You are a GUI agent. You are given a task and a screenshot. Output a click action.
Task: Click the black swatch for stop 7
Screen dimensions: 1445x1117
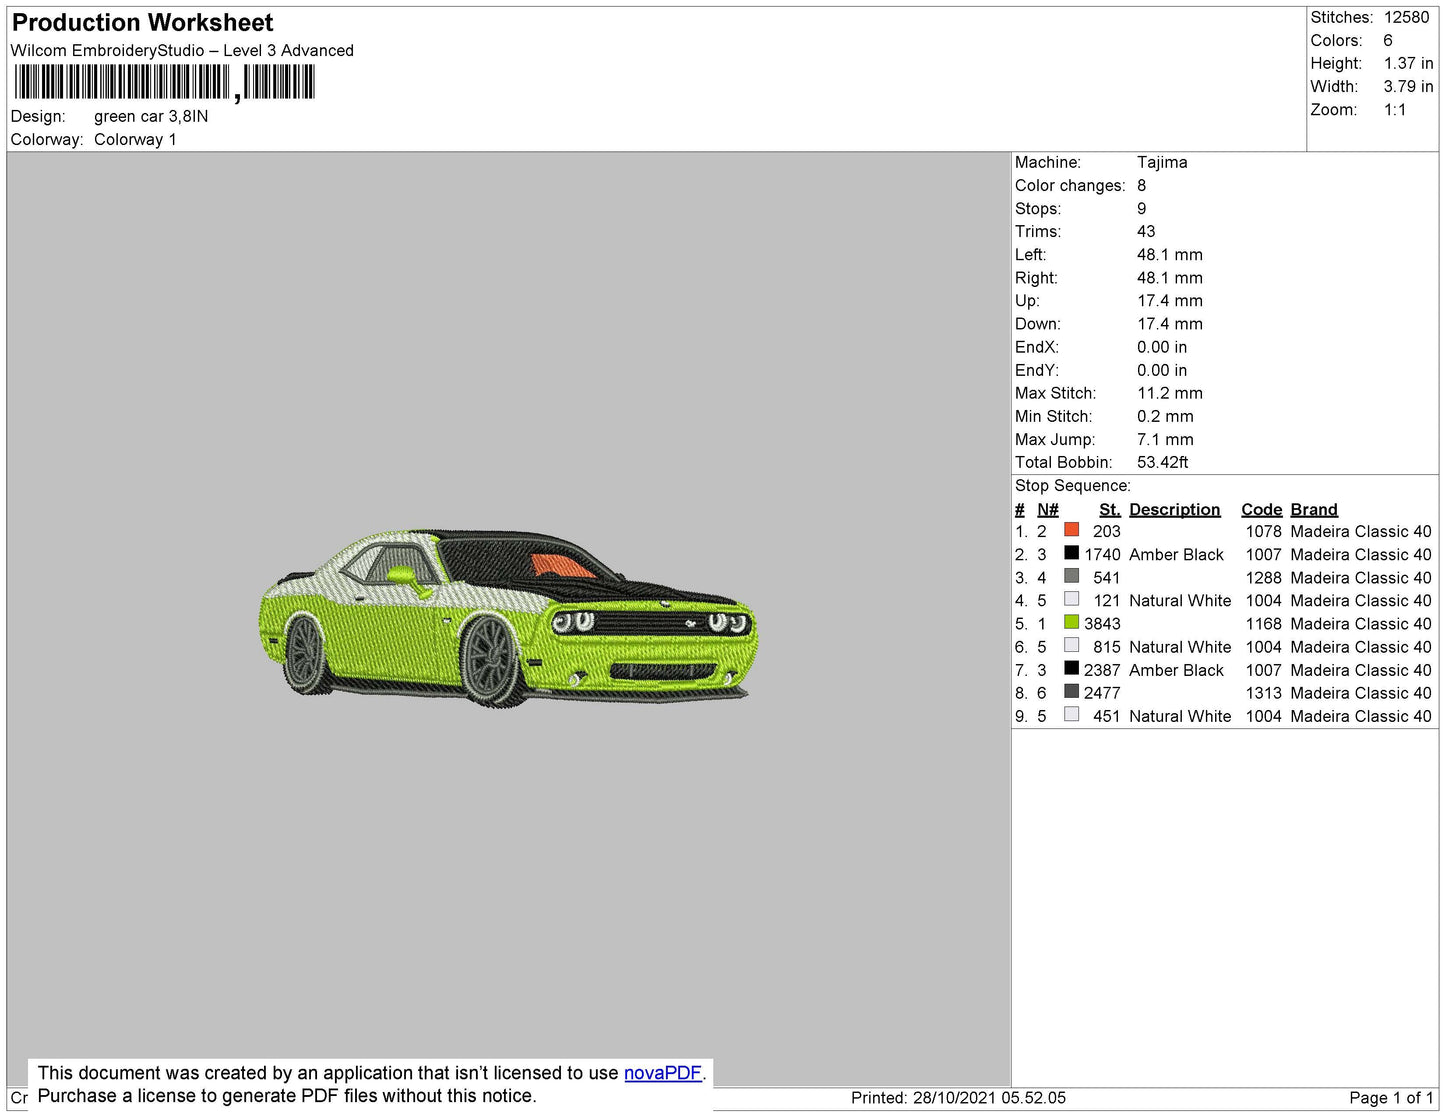click(x=1072, y=668)
